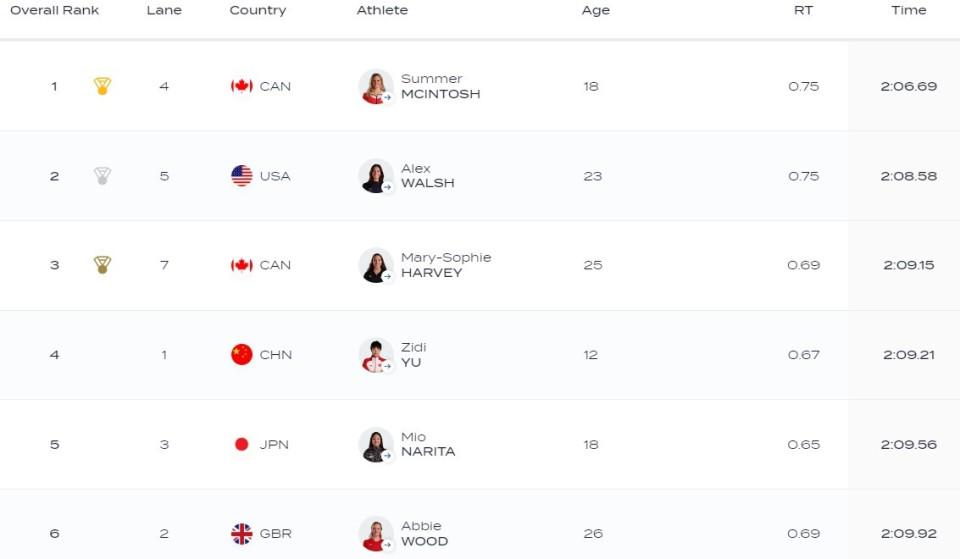
Task: Open the Abbie WOOD athlete link
Action: point(424,534)
